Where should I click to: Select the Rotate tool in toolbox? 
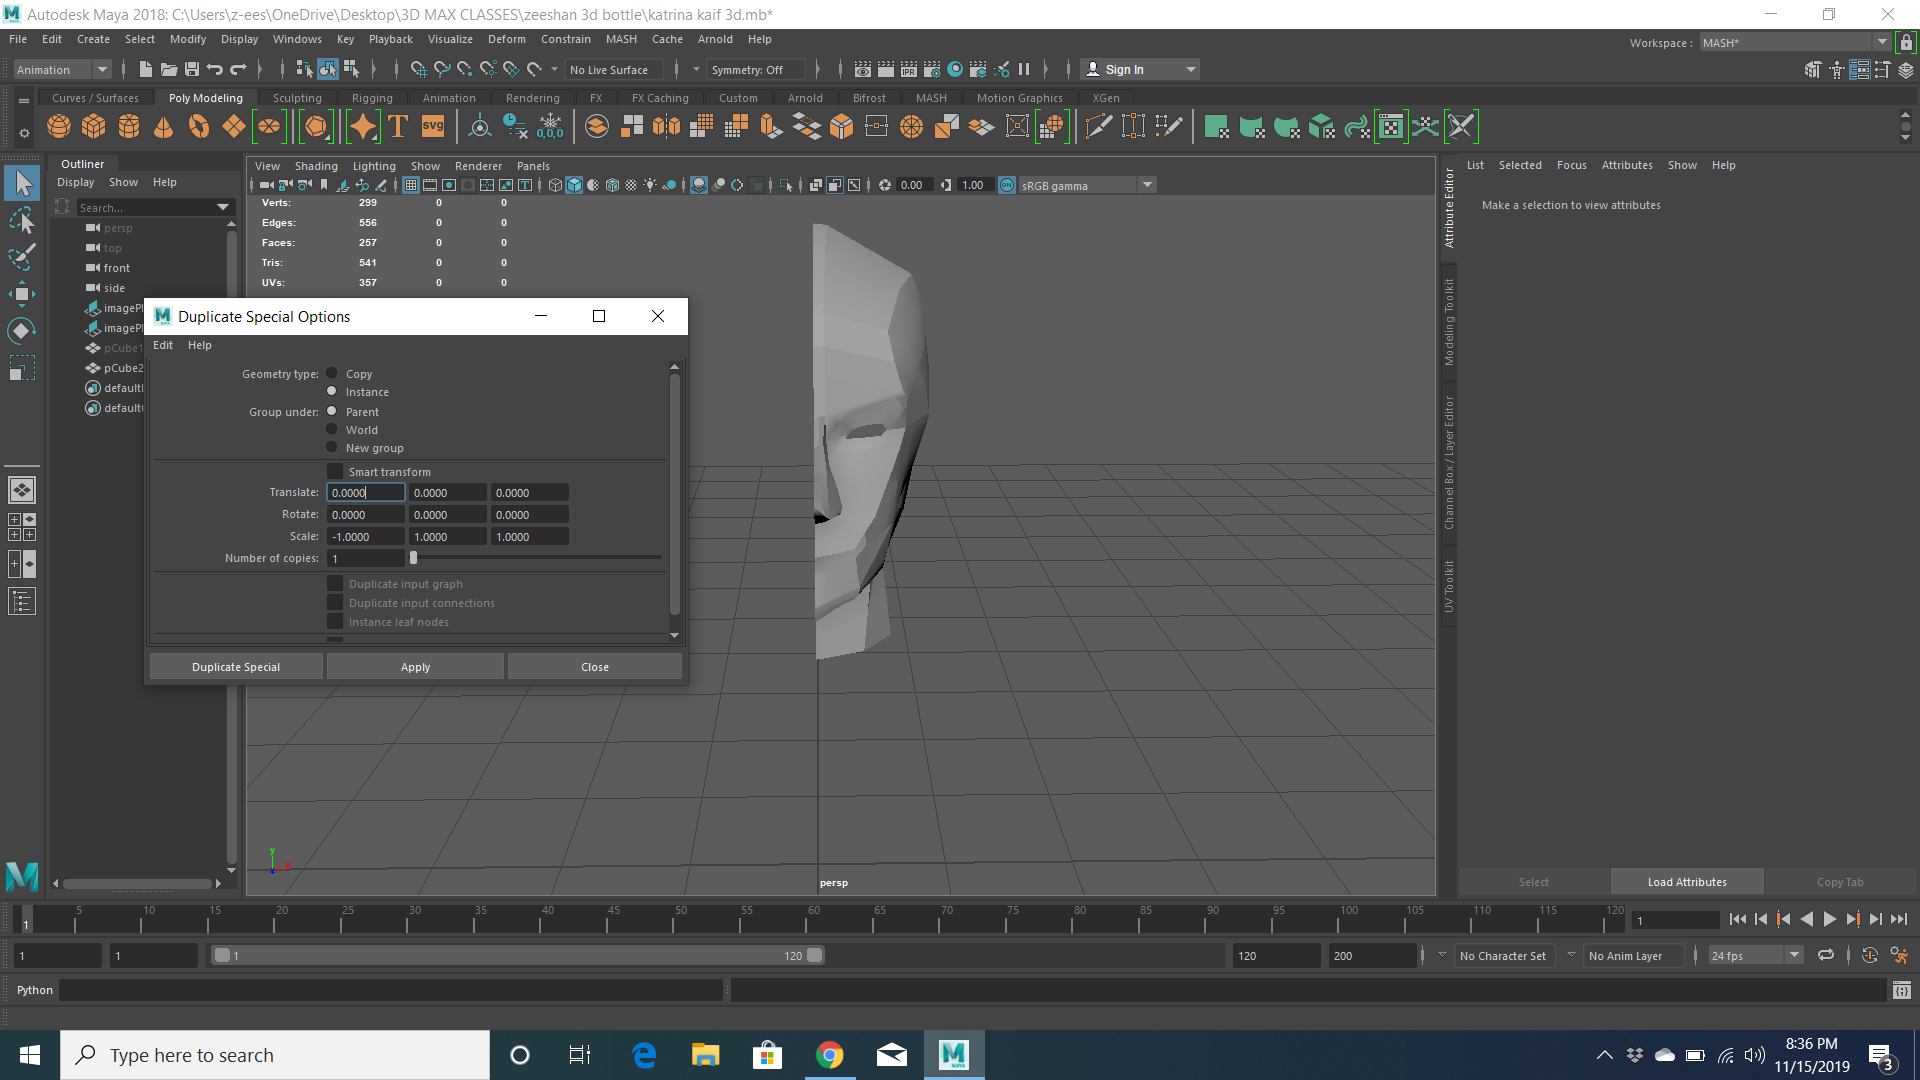[x=22, y=331]
